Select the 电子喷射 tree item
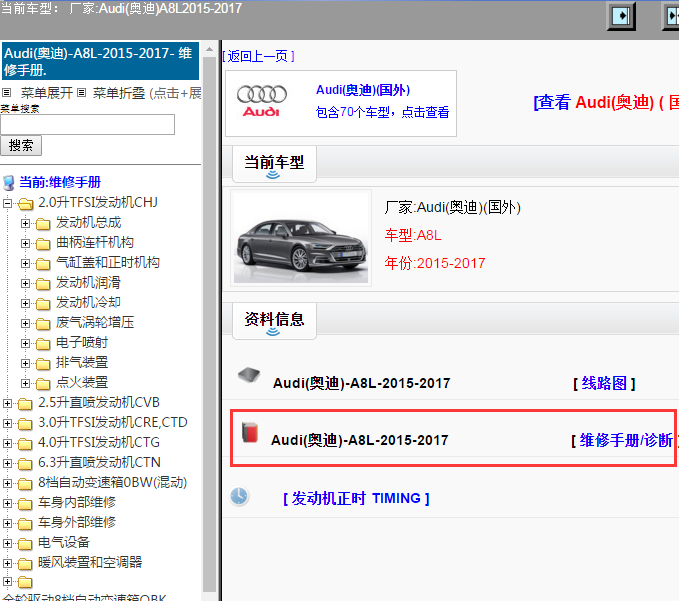Screen dimensions: 679x601 point(81,343)
